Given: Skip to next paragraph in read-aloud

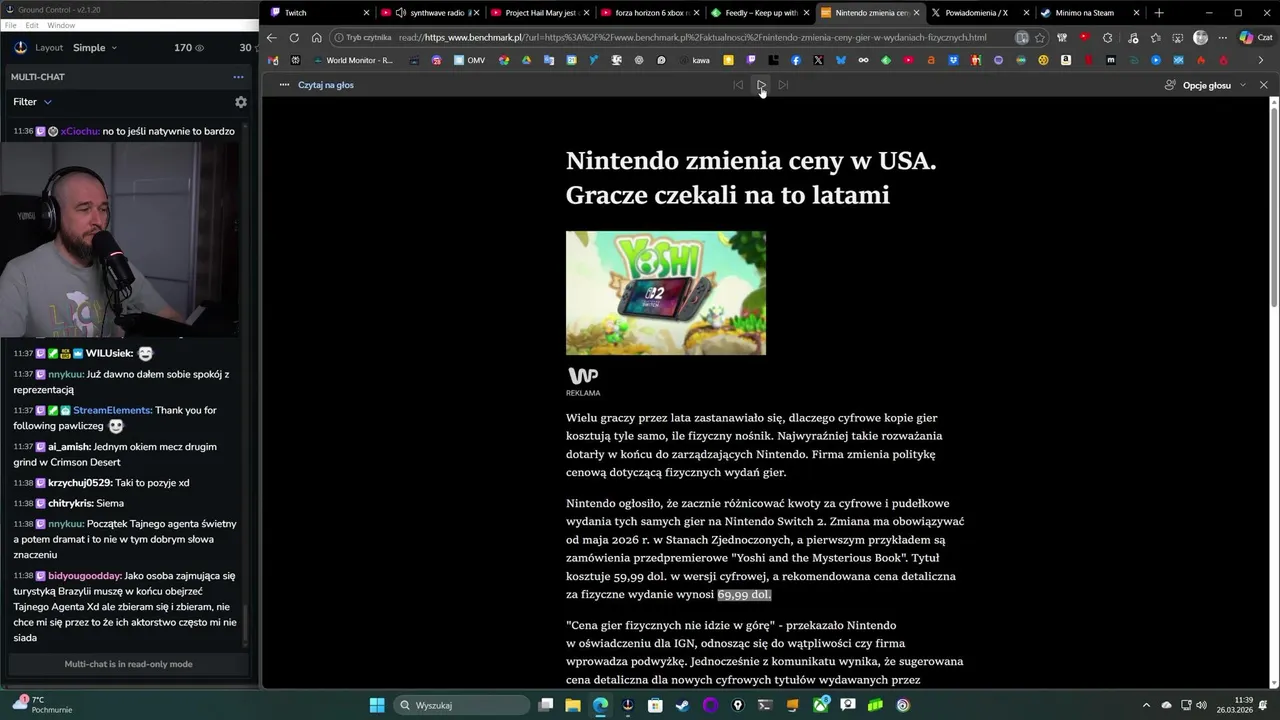Looking at the screenshot, I should [x=783, y=85].
